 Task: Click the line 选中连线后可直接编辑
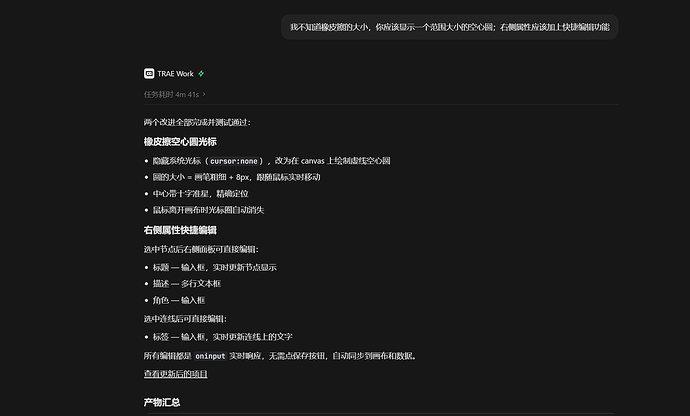coord(185,319)
